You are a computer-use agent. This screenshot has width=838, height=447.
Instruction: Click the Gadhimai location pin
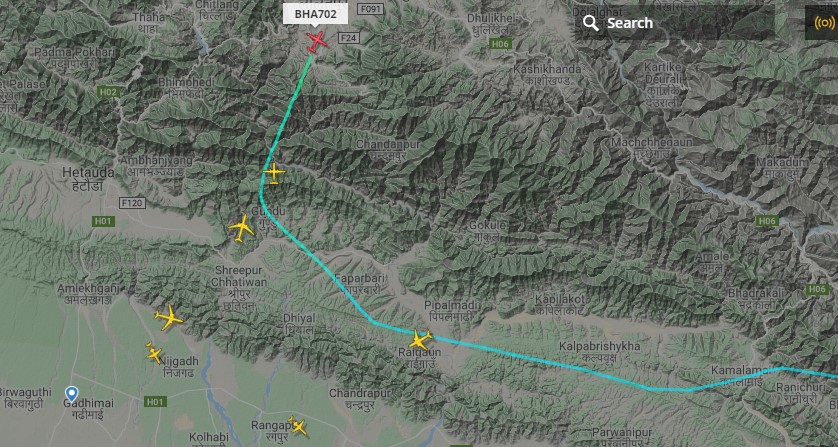72,394
